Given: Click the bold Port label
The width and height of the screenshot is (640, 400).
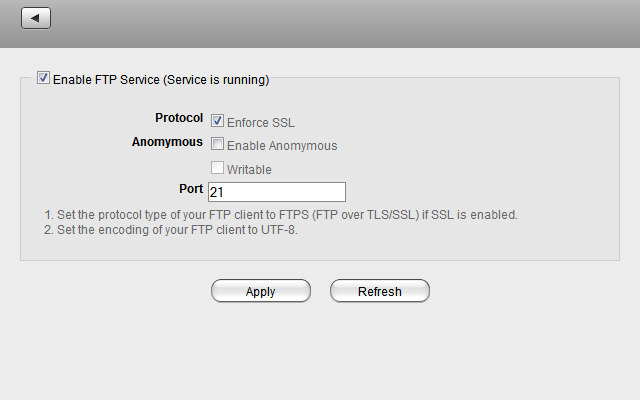Looking at the screenshot, I should click(190, 188).
